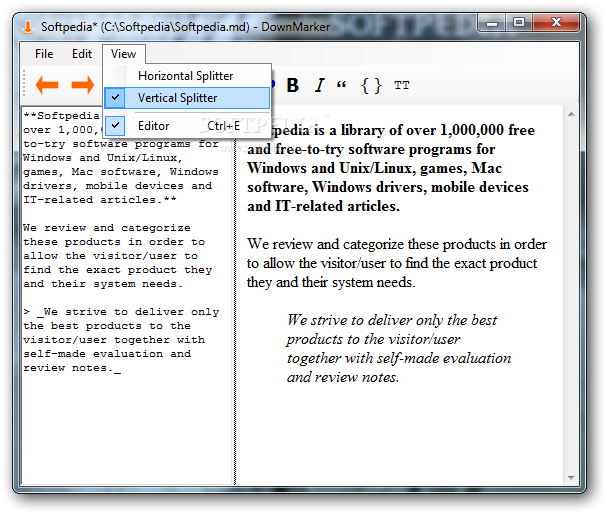The image size is (607, 514).
Task: Insert code block with curly braces icon
Action: coord(371,86)
